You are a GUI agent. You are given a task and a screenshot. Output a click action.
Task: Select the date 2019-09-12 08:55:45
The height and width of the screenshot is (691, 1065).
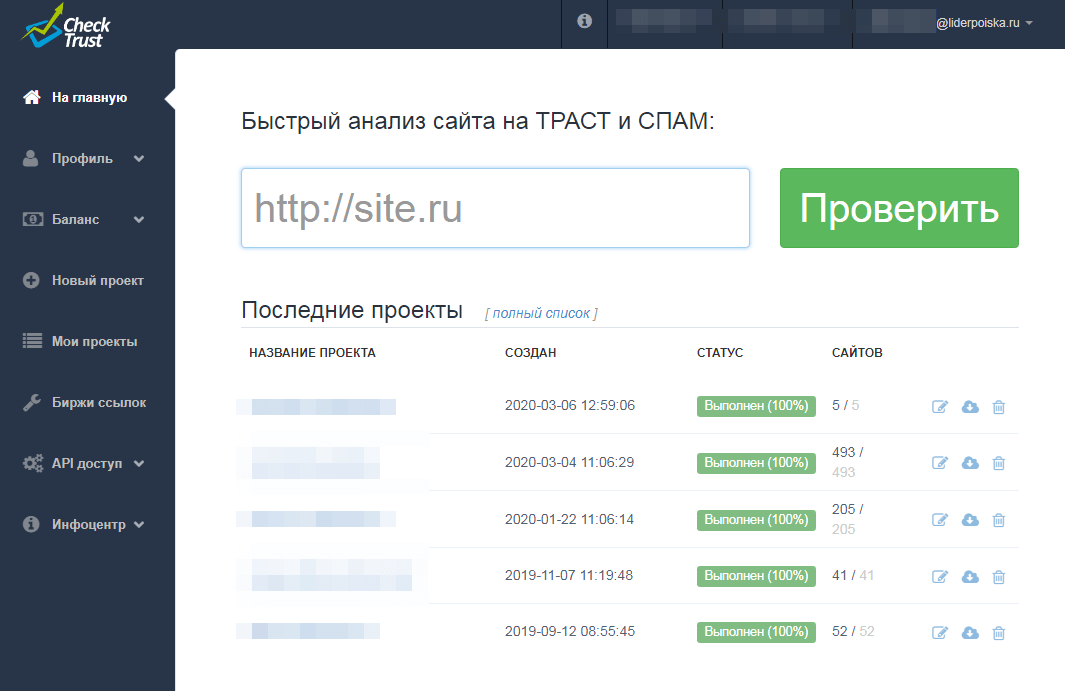click(570, 632)
